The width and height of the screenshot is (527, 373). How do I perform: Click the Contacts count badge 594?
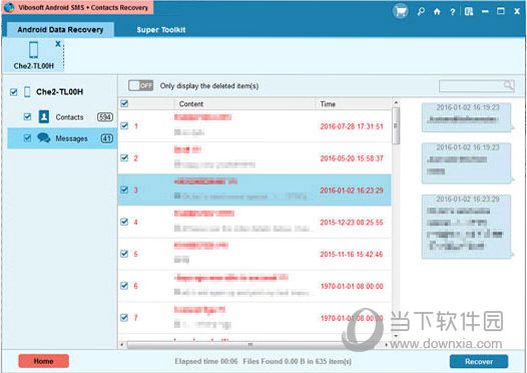[x=105, y=117]
